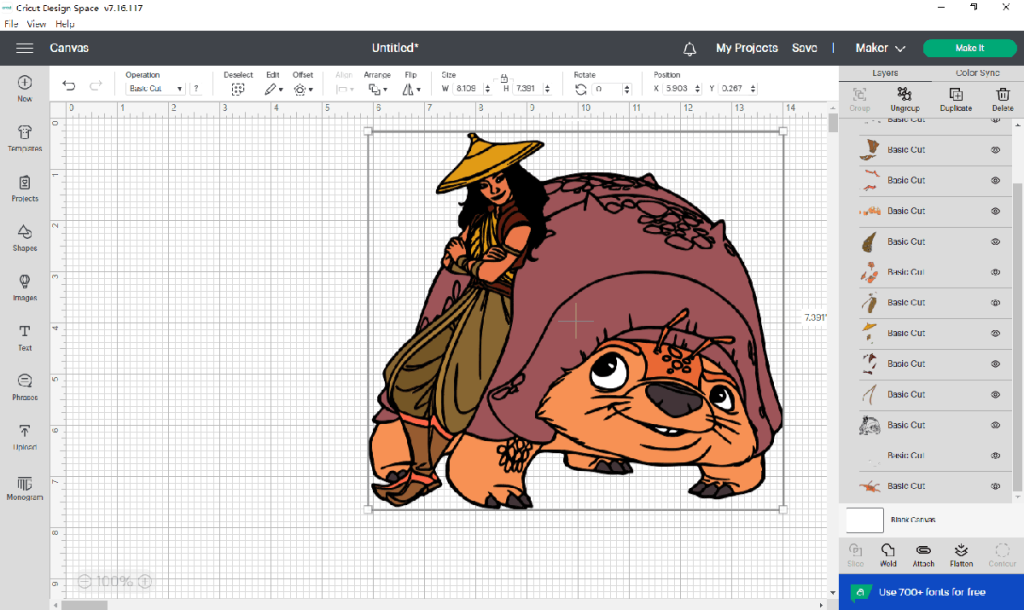Screen dimensions: 1024x610
Task: Switch to the Color Sync tab
Action: tap(976, 73)
